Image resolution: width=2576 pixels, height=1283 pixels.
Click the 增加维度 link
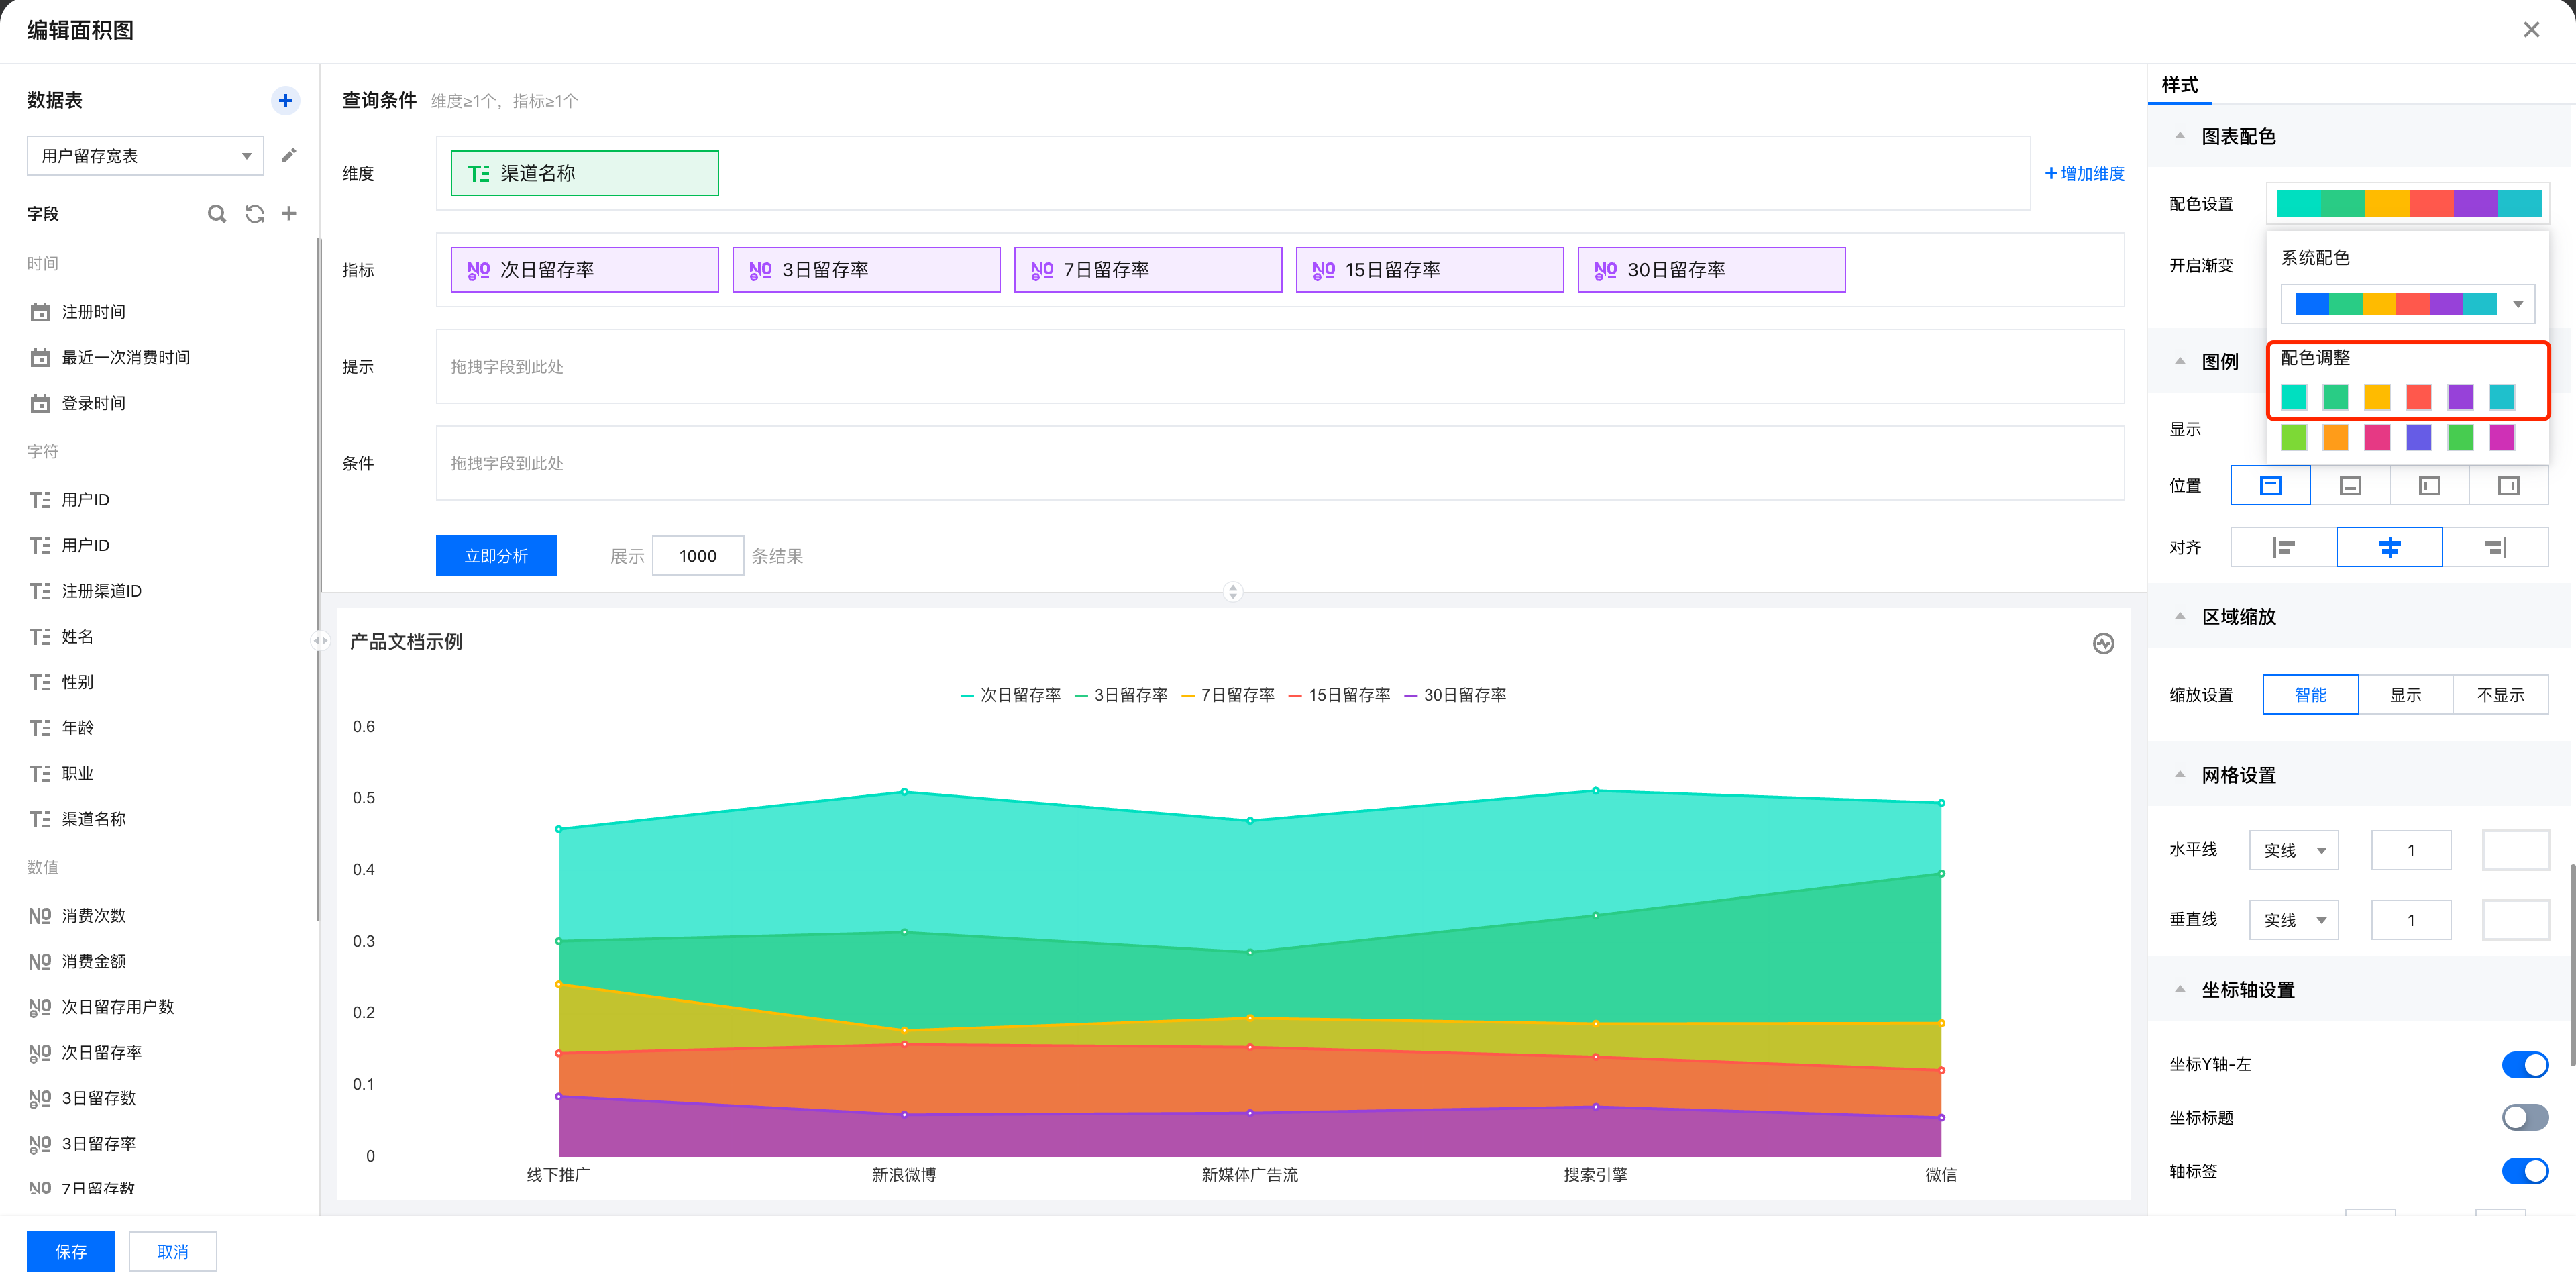tap(2085, 173)
